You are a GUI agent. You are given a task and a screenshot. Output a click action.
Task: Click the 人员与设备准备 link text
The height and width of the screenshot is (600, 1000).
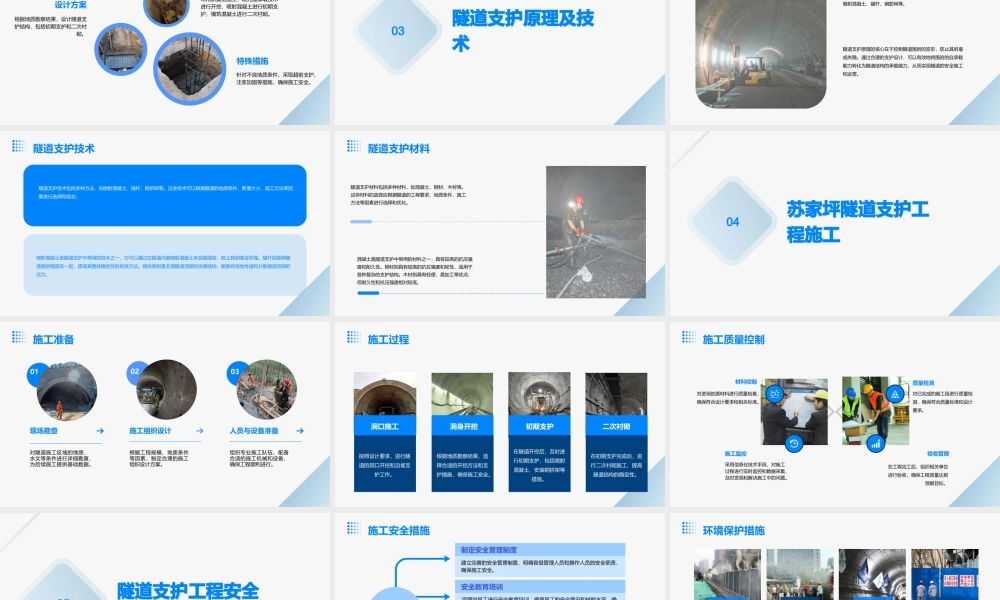click(254, 431)
